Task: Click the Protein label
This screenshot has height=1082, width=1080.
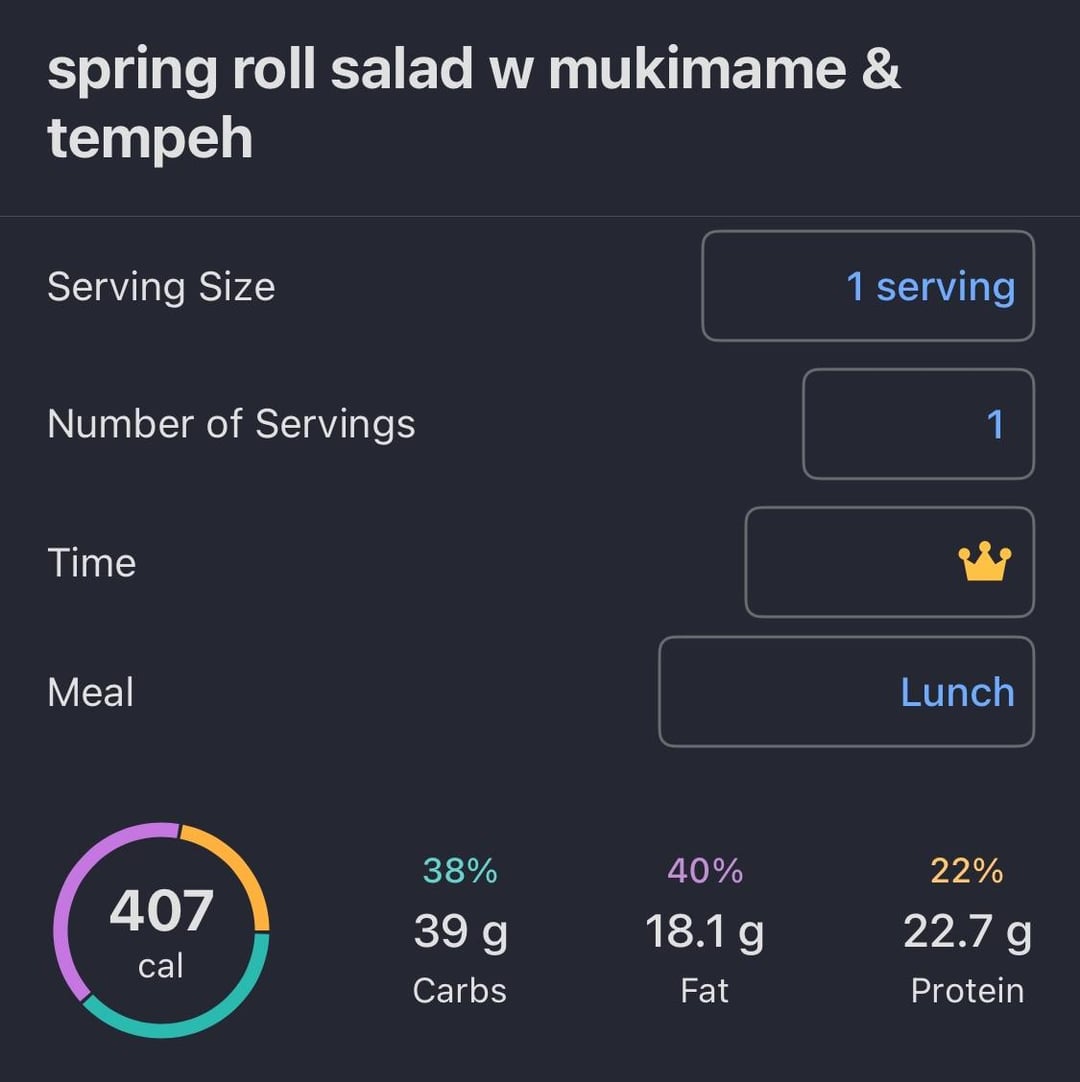Action: (967, 990)
